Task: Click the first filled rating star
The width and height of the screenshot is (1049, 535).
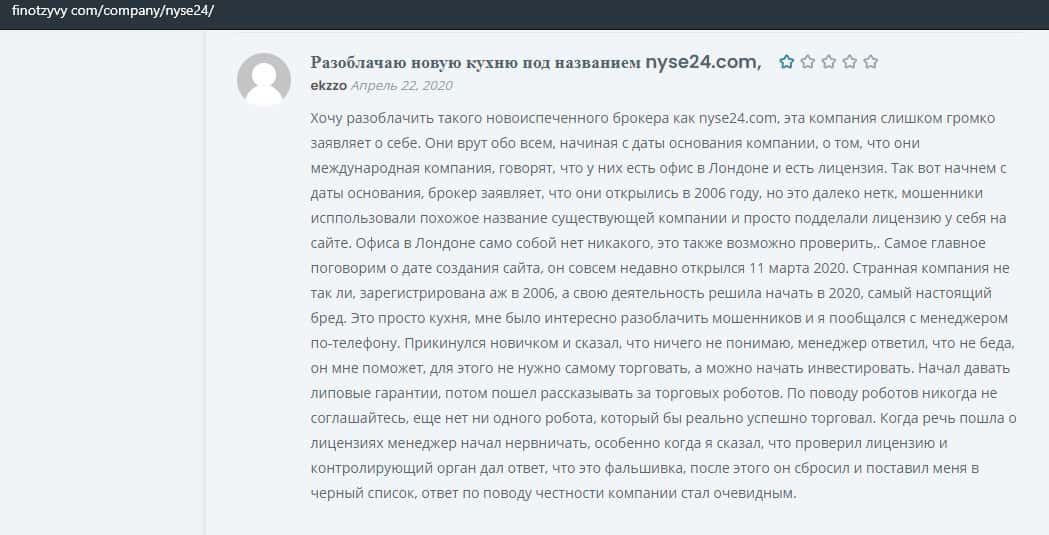Action: (x=786, y=62)
